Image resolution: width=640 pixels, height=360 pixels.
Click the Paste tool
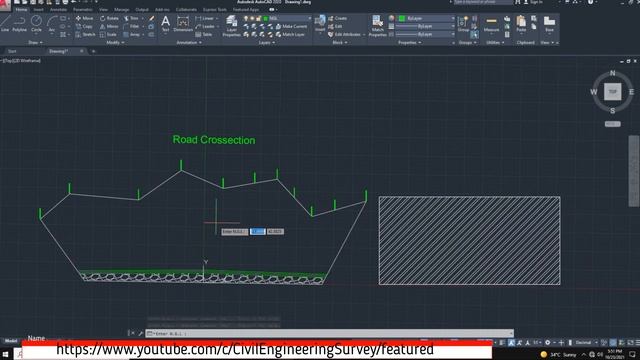(x=521, y=24)
